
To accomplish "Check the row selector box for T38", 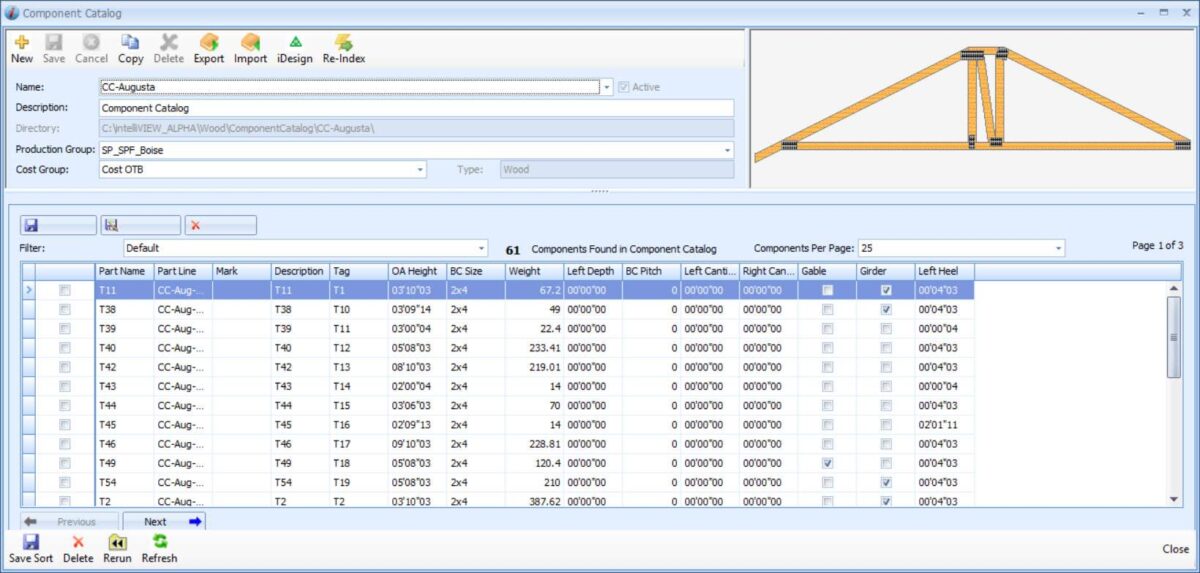I will (65, 309).
